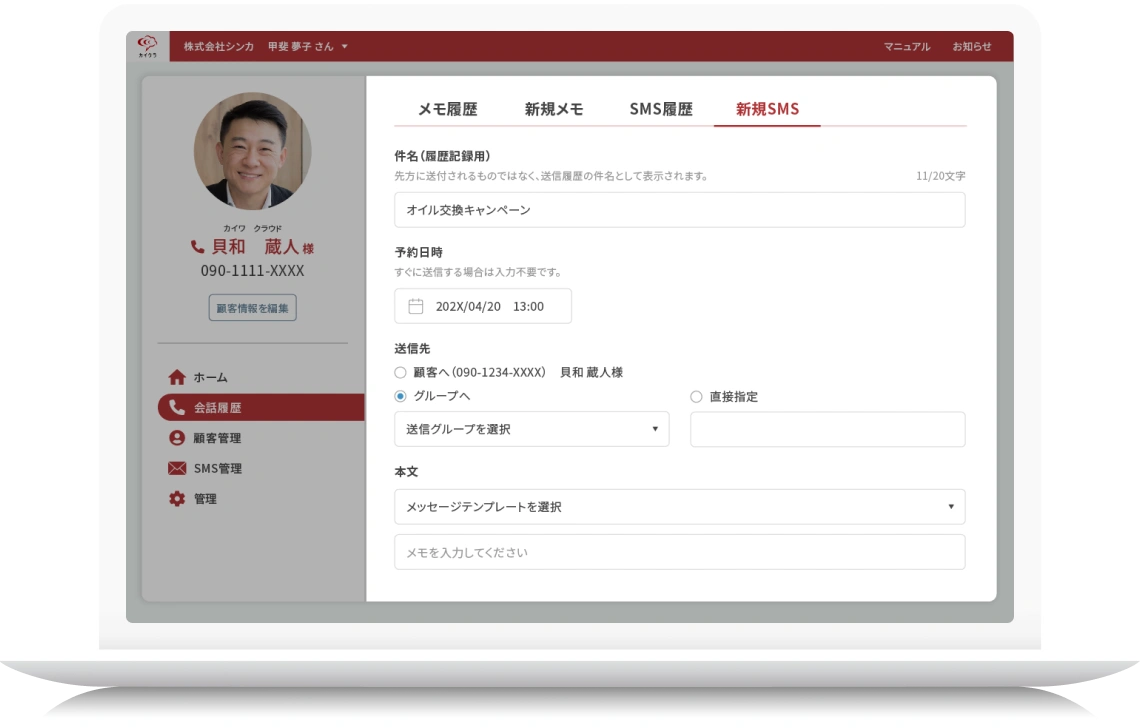Click the Kaiwa logo icon in header
Viewport: 1140px width, 728px height.
click(147, 46)
